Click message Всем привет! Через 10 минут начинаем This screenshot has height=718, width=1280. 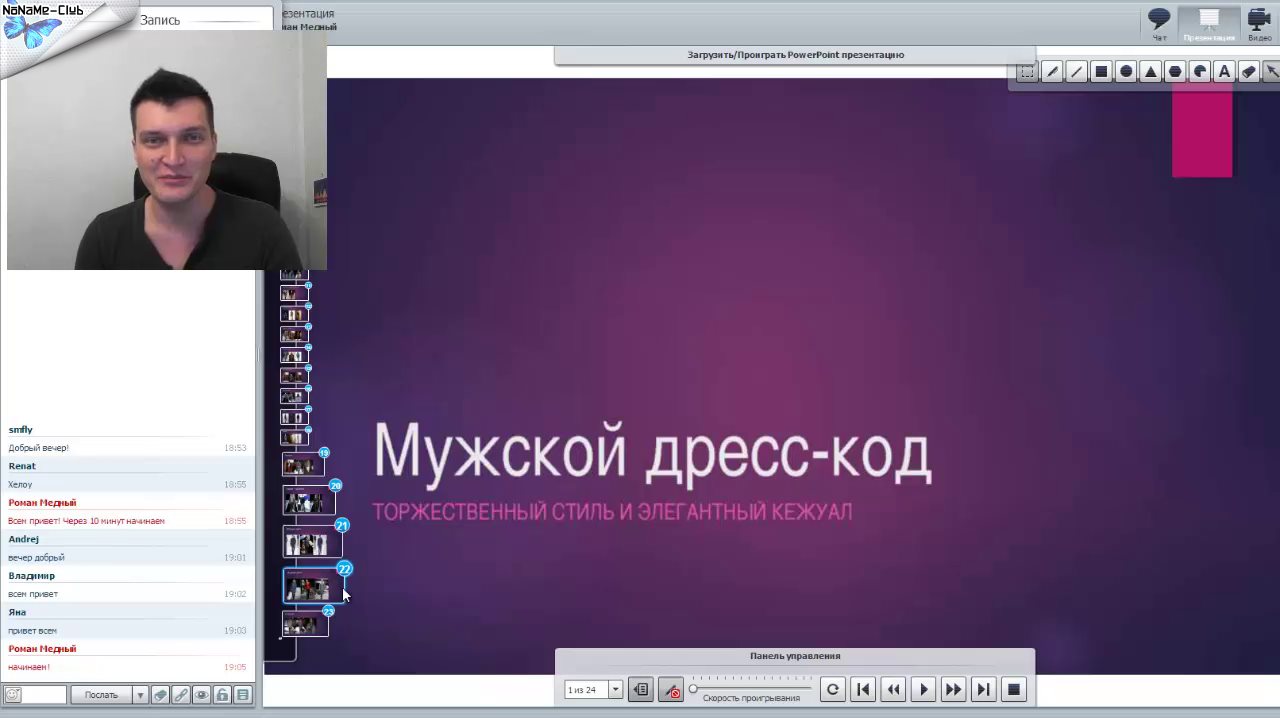click(86, 521)
